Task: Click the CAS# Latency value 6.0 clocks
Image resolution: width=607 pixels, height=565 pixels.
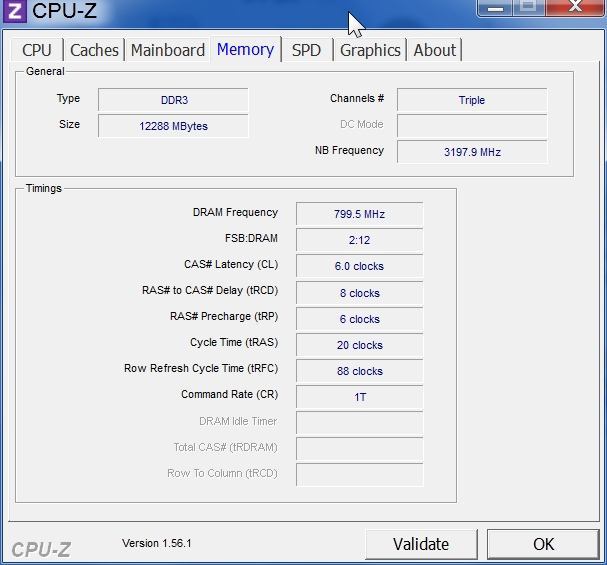Action: click(x=360, y=266)
